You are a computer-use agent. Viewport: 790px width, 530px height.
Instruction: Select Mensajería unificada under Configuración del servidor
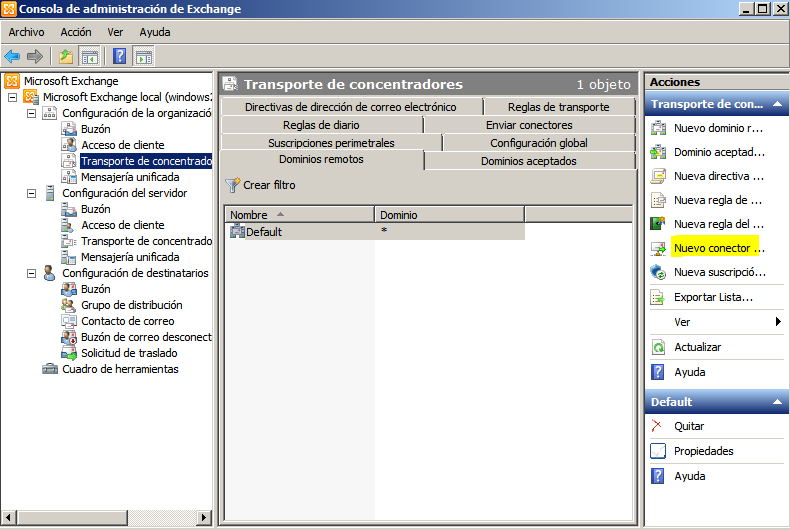click(130, 257)
